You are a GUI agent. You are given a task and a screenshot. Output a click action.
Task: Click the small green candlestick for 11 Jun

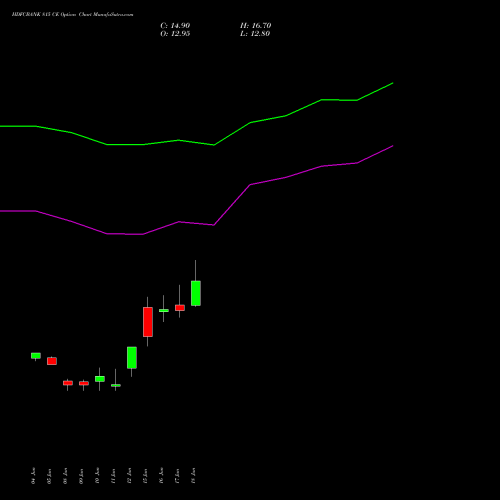coord(116,385)
